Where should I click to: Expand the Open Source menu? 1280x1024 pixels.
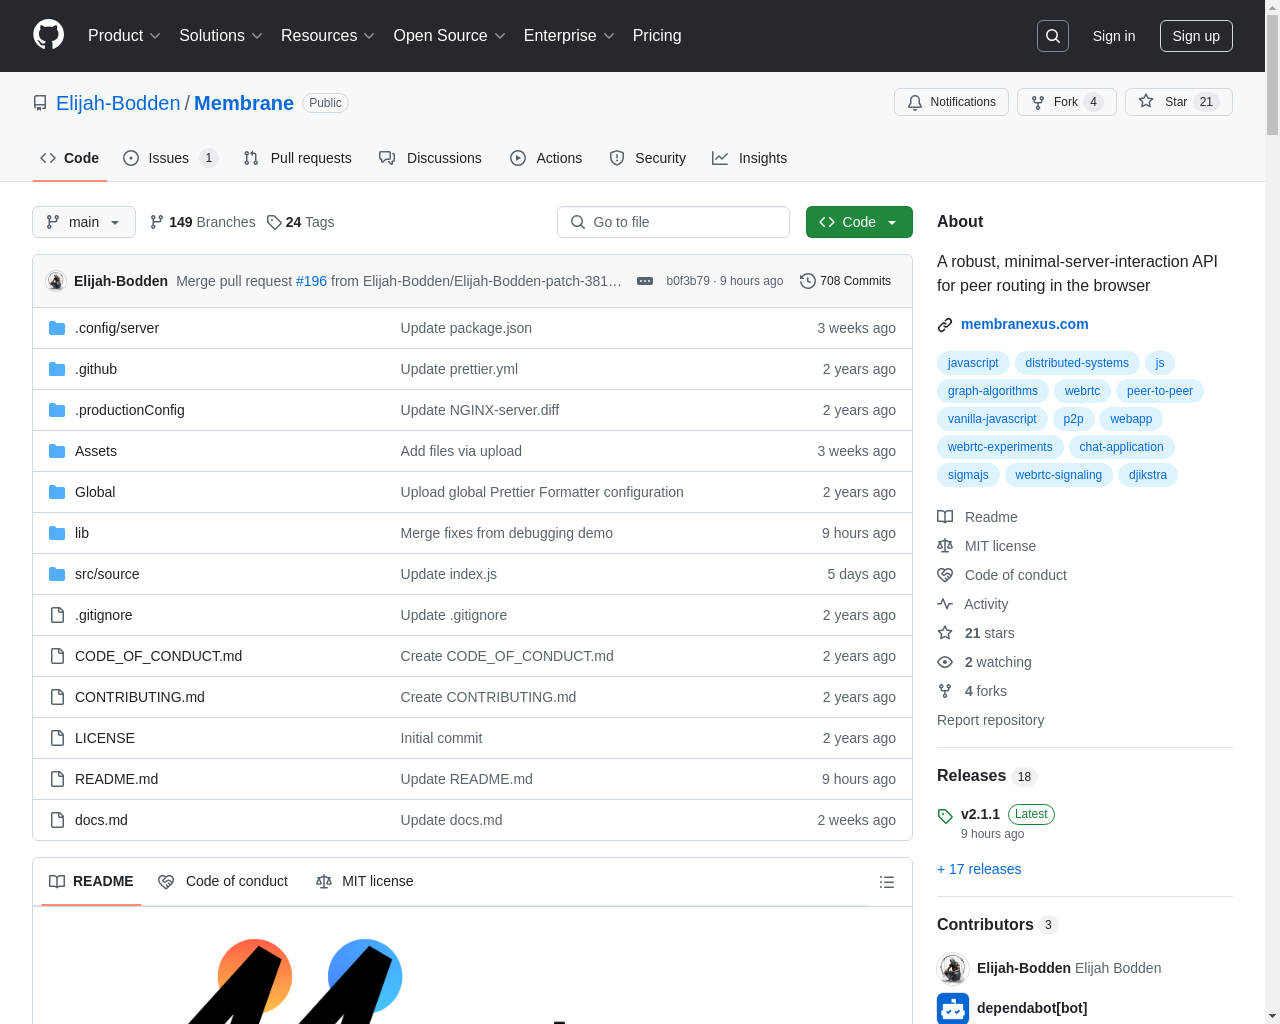pos(450,36)
